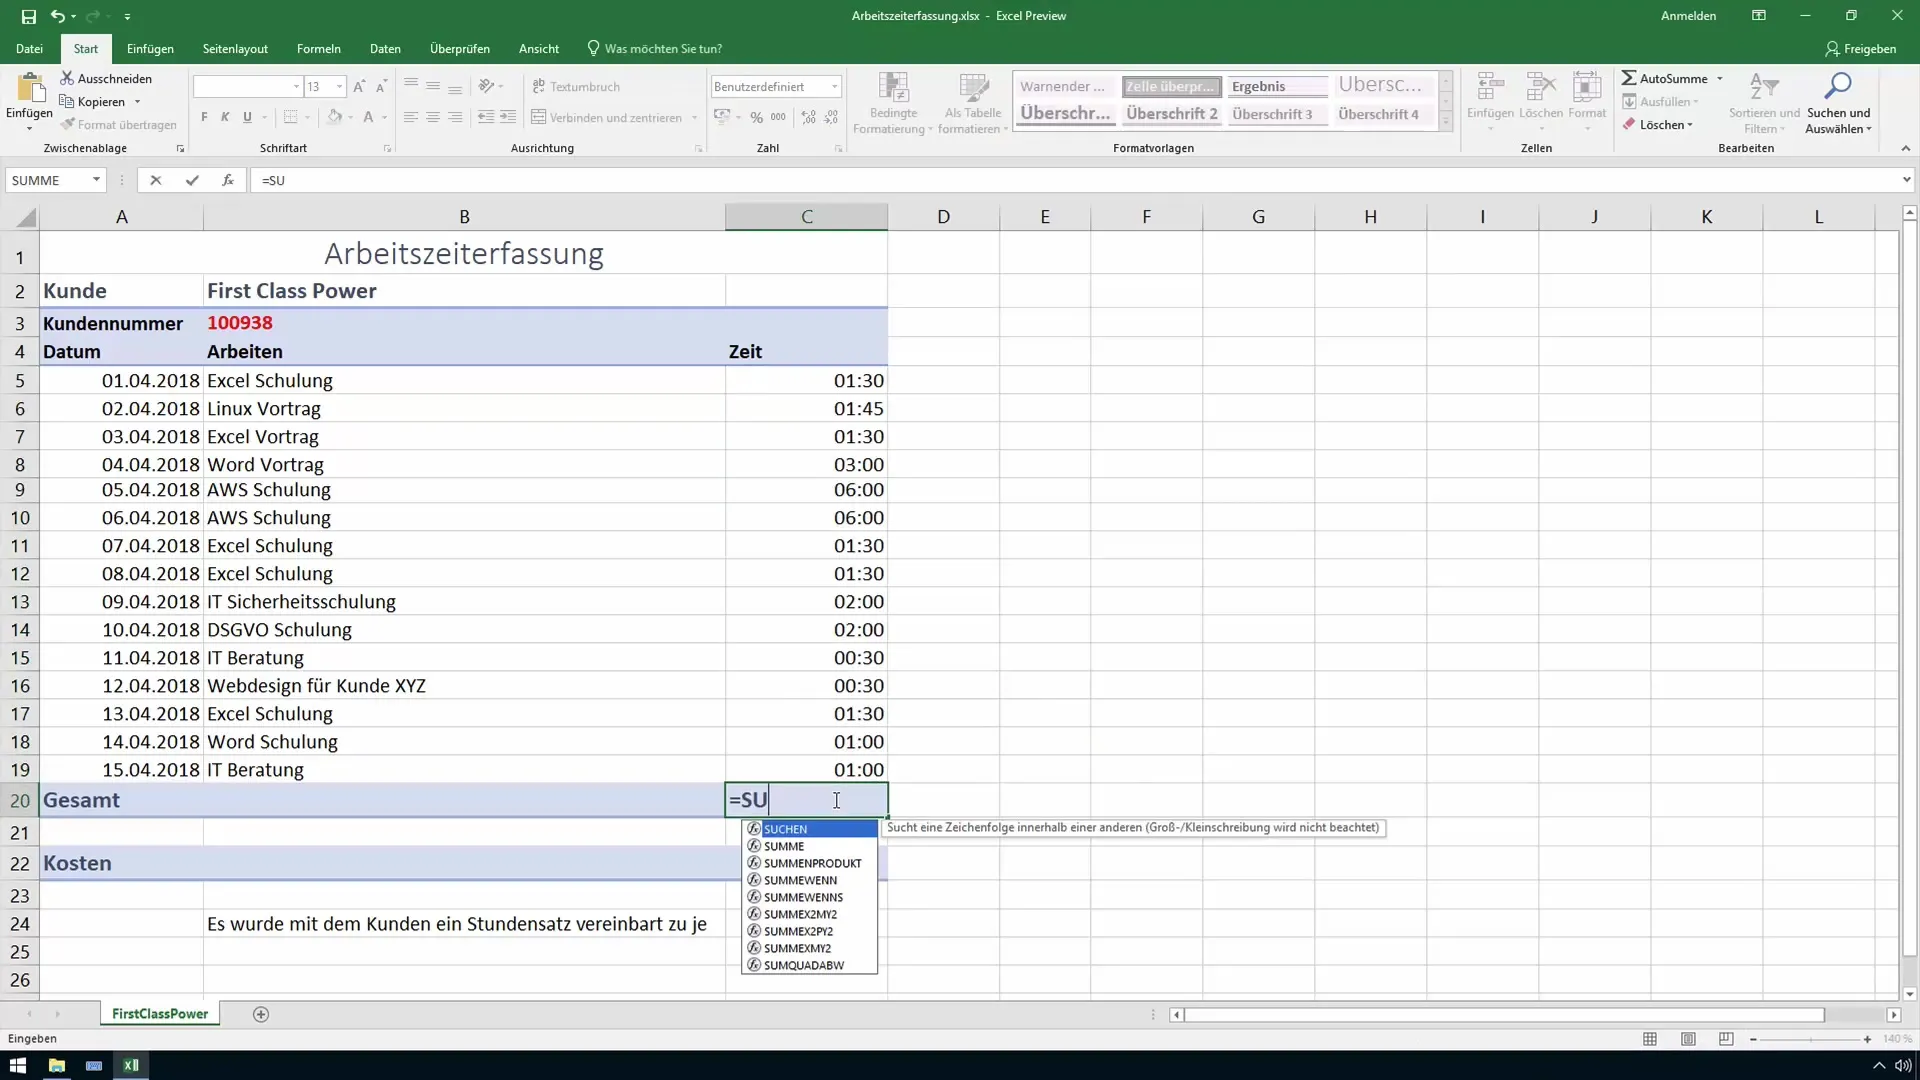This screenshot has width=1920, height=1080.
Task: Click the FirstClassPower sheet tab
Action: 160,1013
